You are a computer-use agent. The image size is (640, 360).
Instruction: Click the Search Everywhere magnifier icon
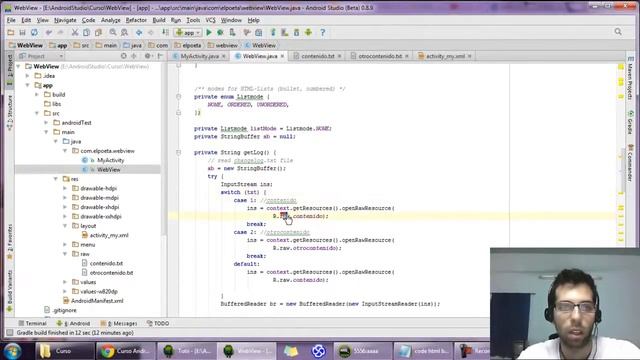pos(618,32)
